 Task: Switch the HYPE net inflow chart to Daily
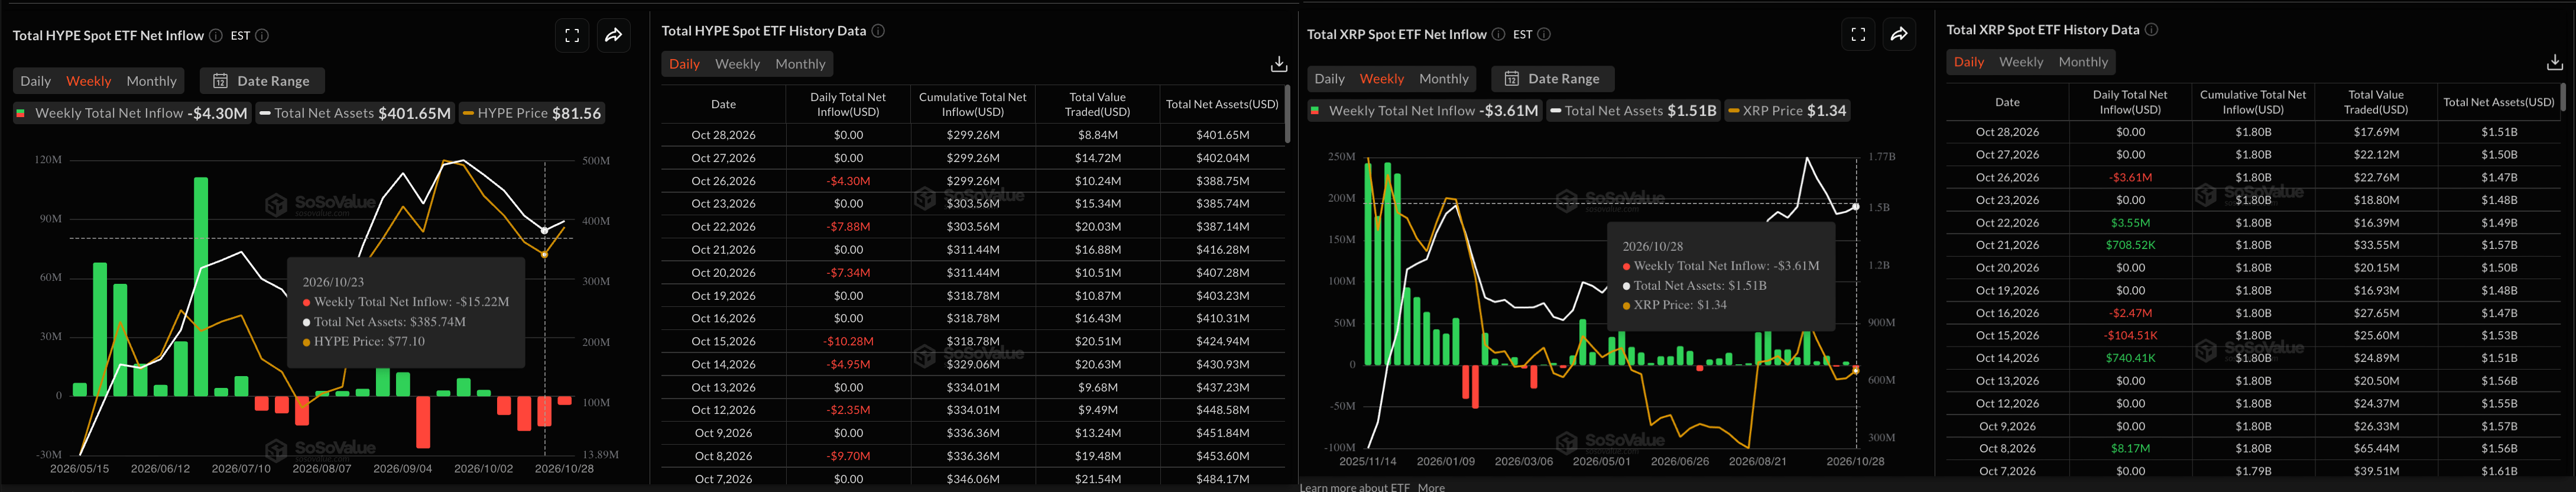click(36, 81)
